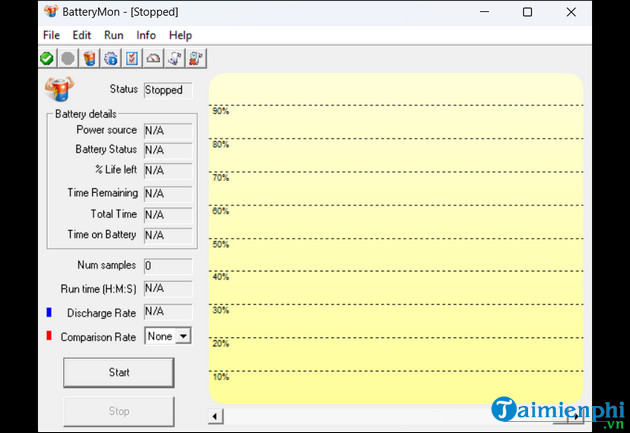The image size is (630, 433).
Task: Click the BatteryMon title bar app icon
Action: click(x=51, y=11)
